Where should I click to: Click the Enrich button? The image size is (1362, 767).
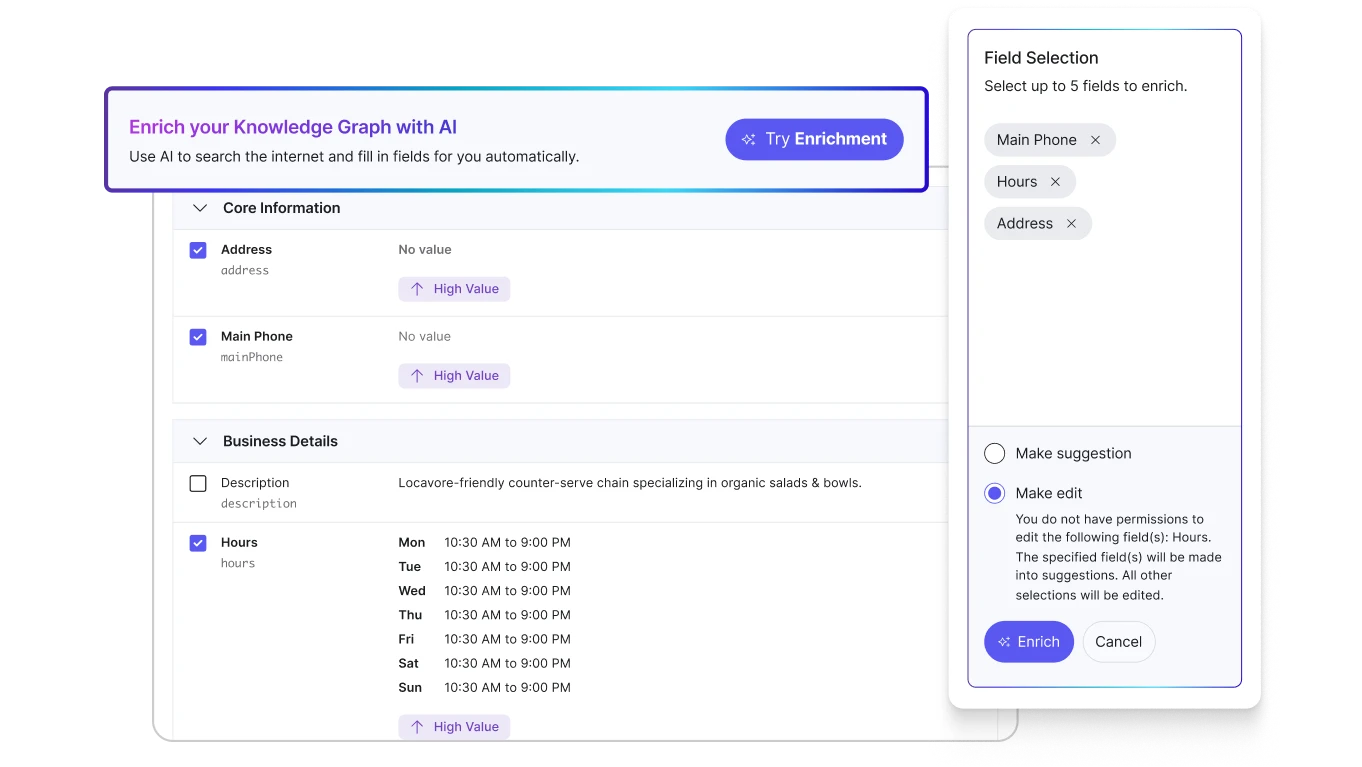pyautogui.click(x=1029, y=642)
